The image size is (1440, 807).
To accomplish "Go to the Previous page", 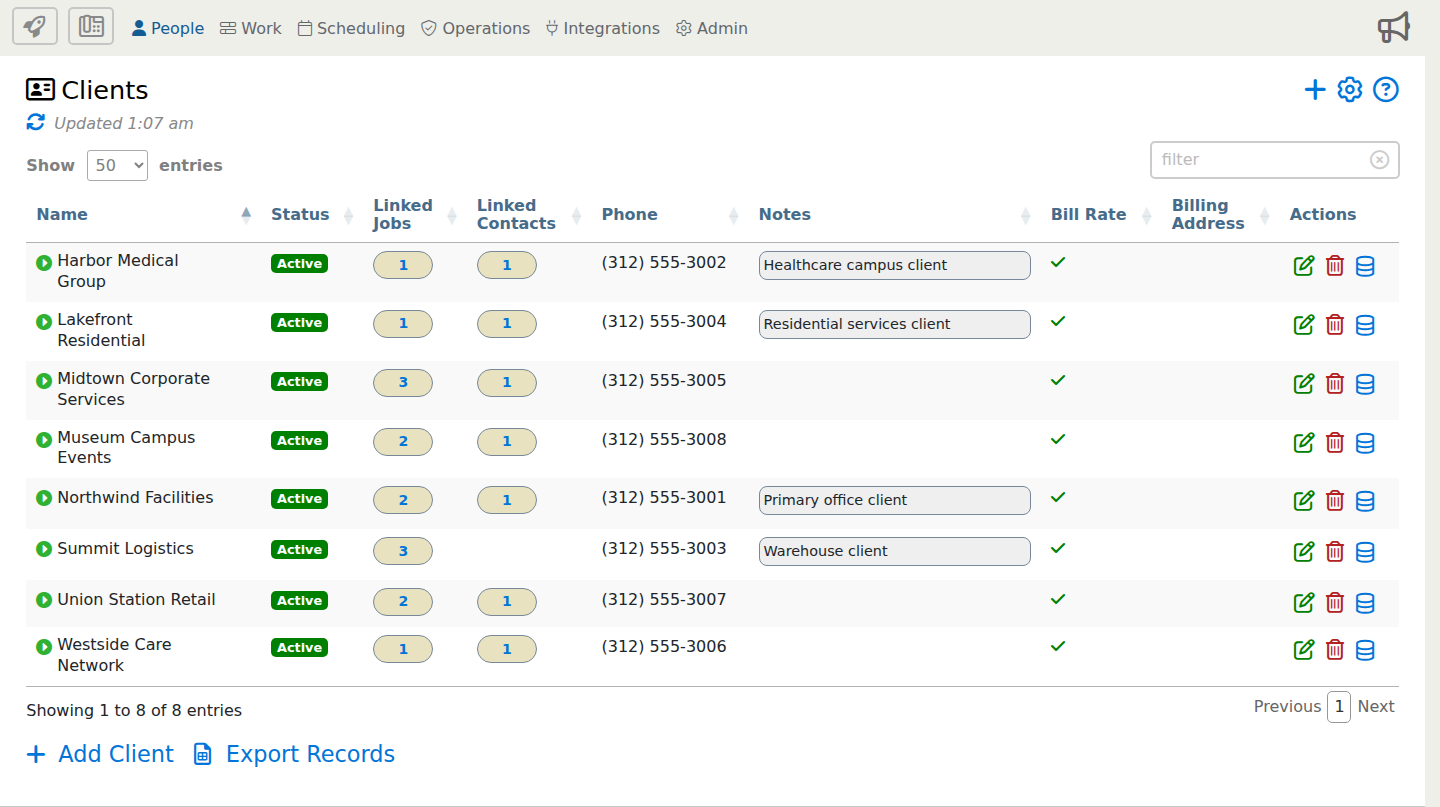I will pyautogui.click(x=1287, y=706).
